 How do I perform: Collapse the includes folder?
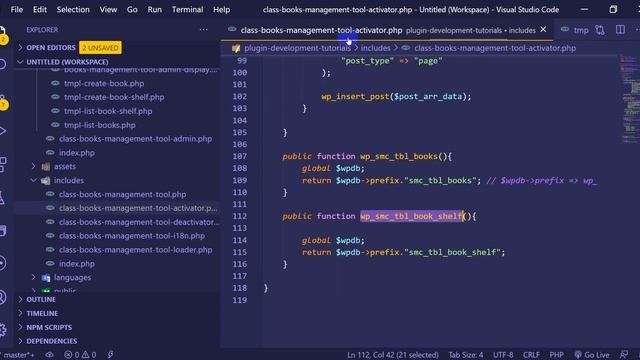pos(69,180)
